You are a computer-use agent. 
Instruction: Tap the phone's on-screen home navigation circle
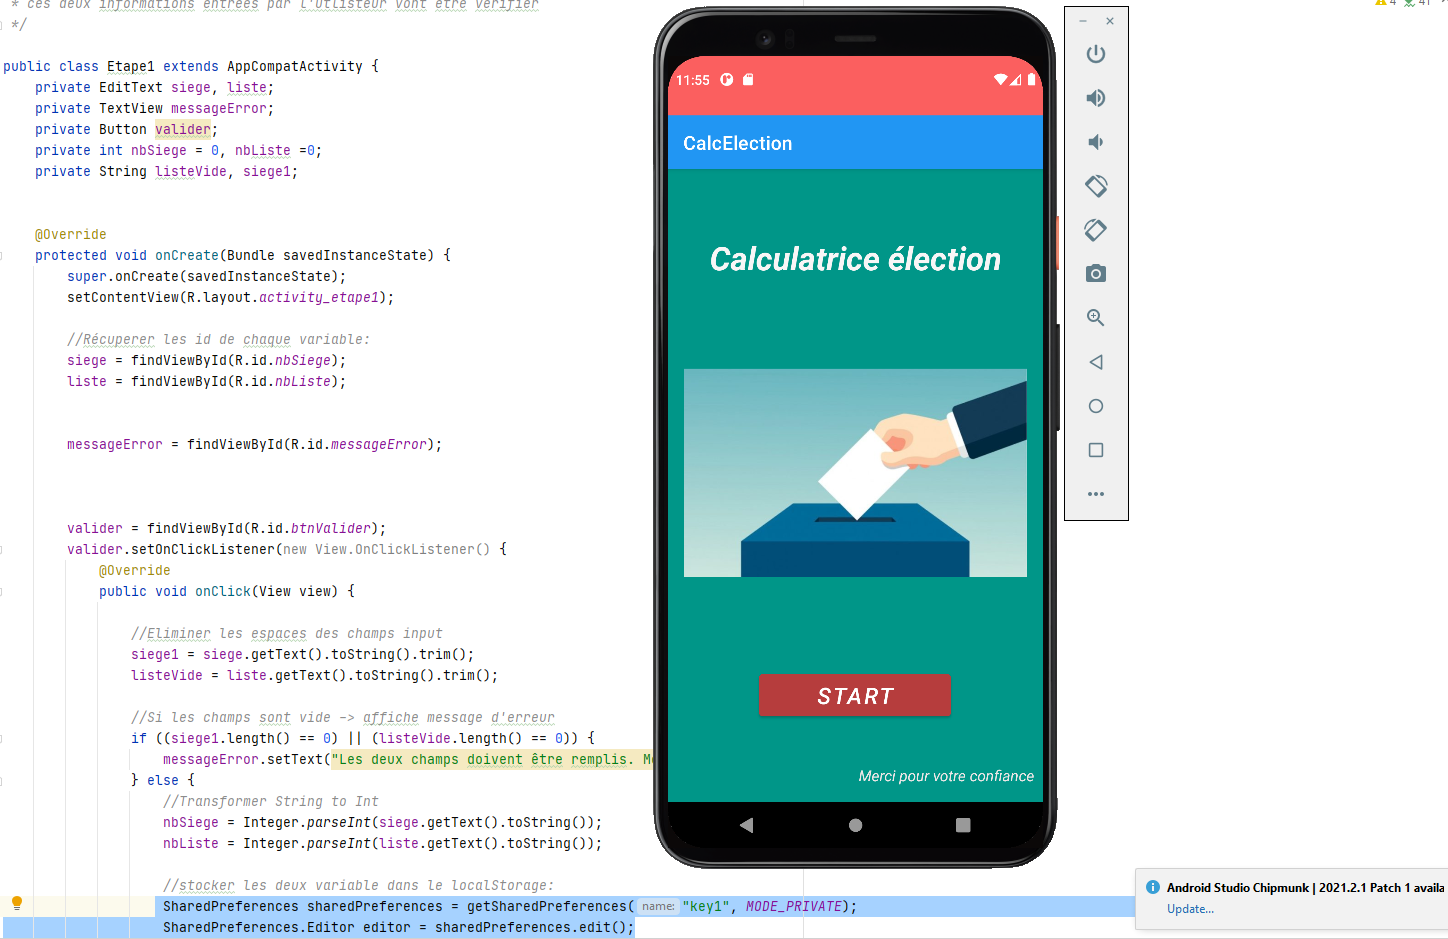(855, 825)
